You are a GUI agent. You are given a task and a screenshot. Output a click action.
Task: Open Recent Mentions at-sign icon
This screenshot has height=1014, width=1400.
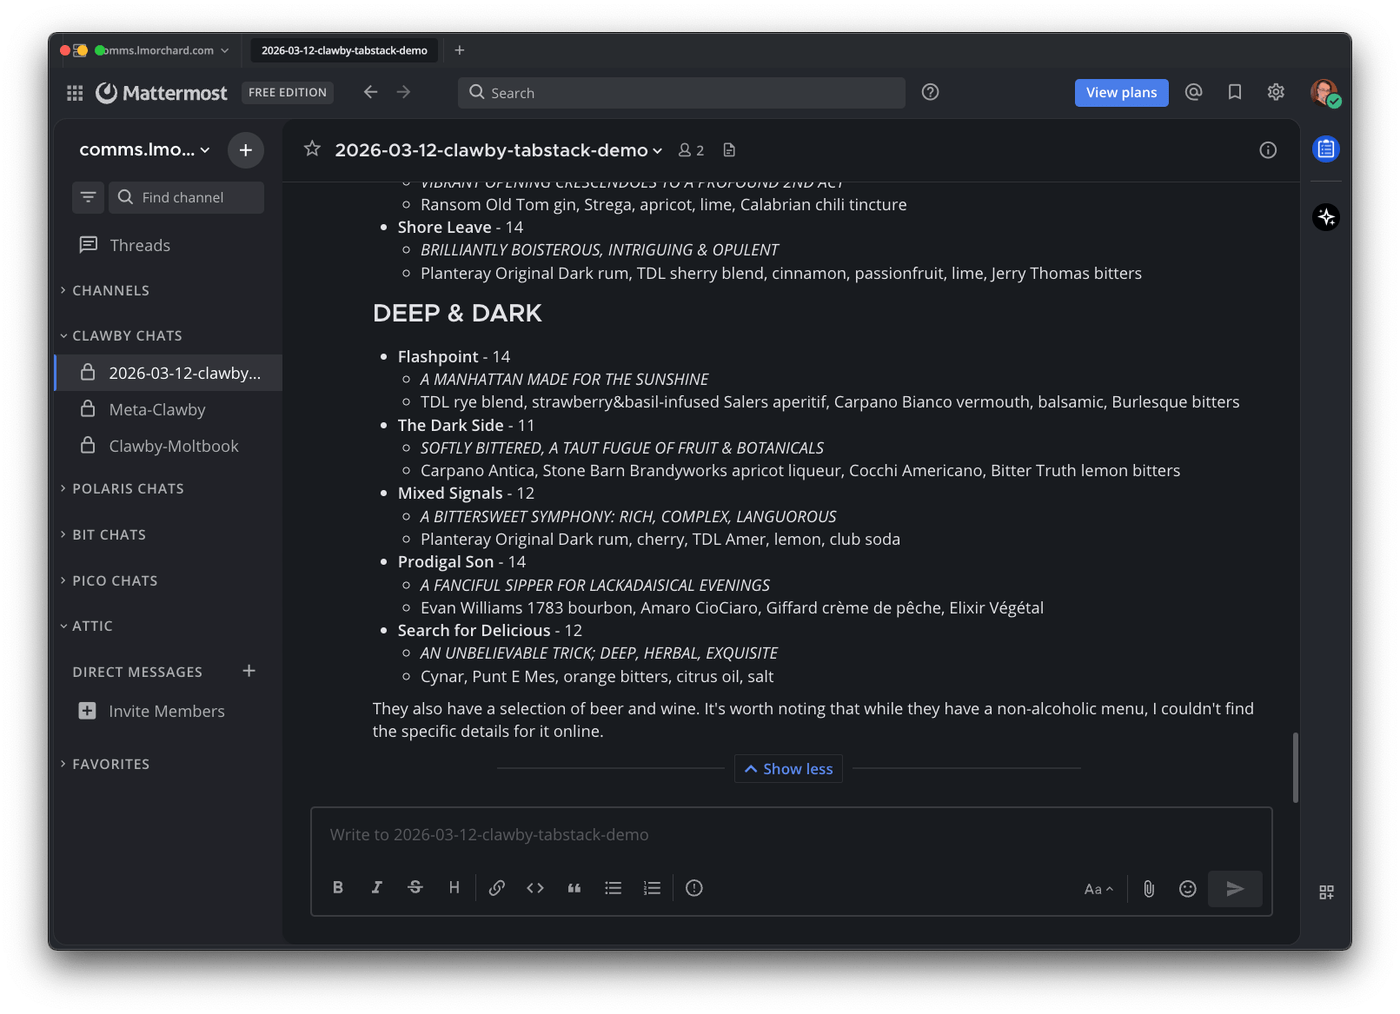coord(1193,92)
